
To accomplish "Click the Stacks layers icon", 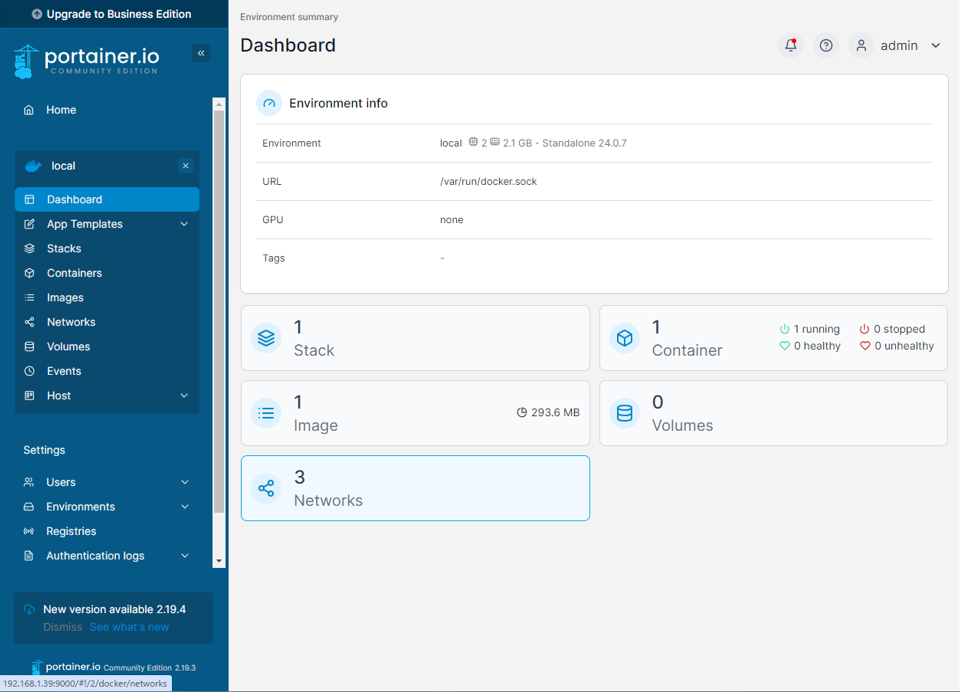I will coord(28,248).
